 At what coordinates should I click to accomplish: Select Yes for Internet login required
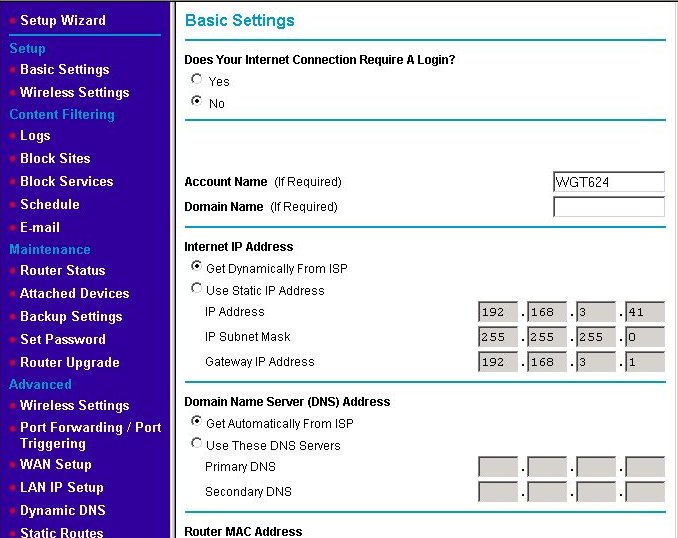tap(196, 80)
